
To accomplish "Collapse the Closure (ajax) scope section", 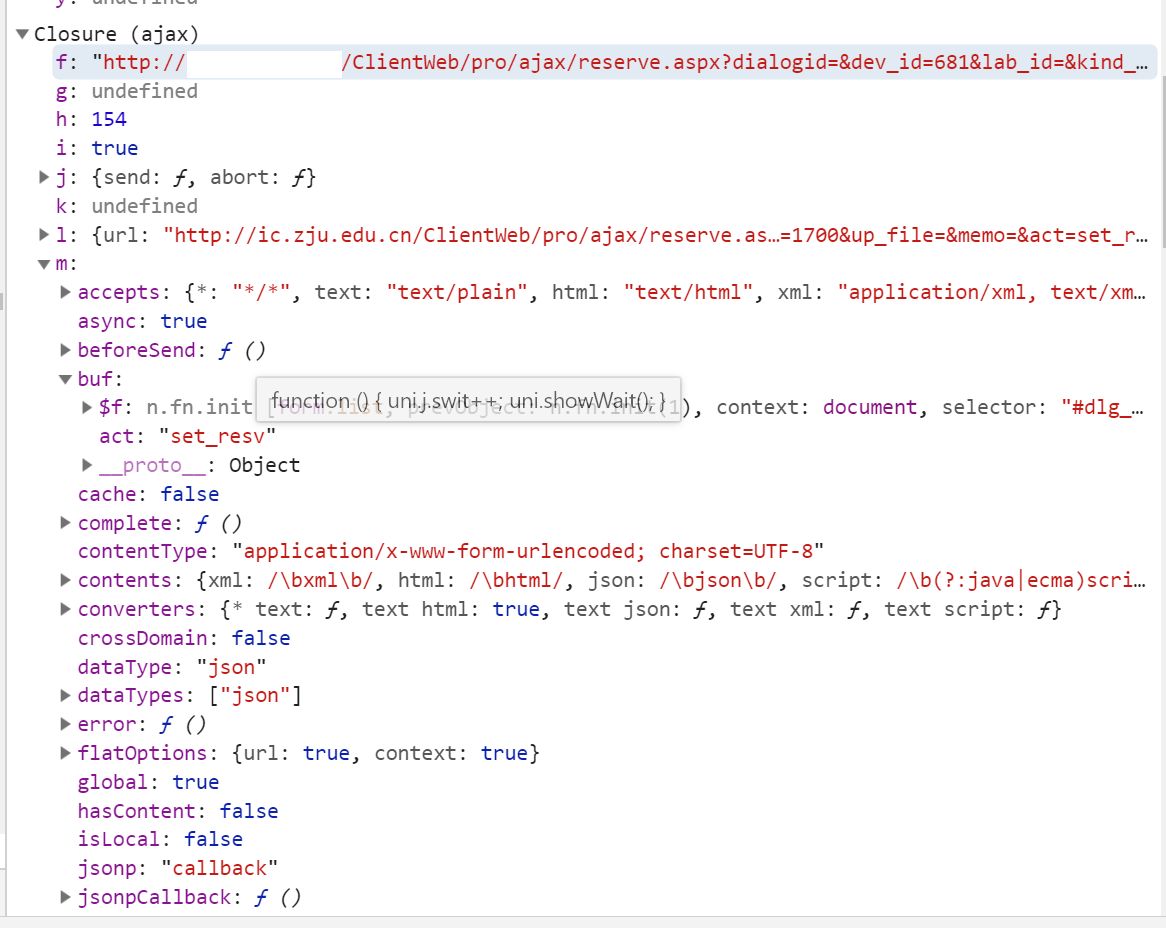I will tap(22, 34).
